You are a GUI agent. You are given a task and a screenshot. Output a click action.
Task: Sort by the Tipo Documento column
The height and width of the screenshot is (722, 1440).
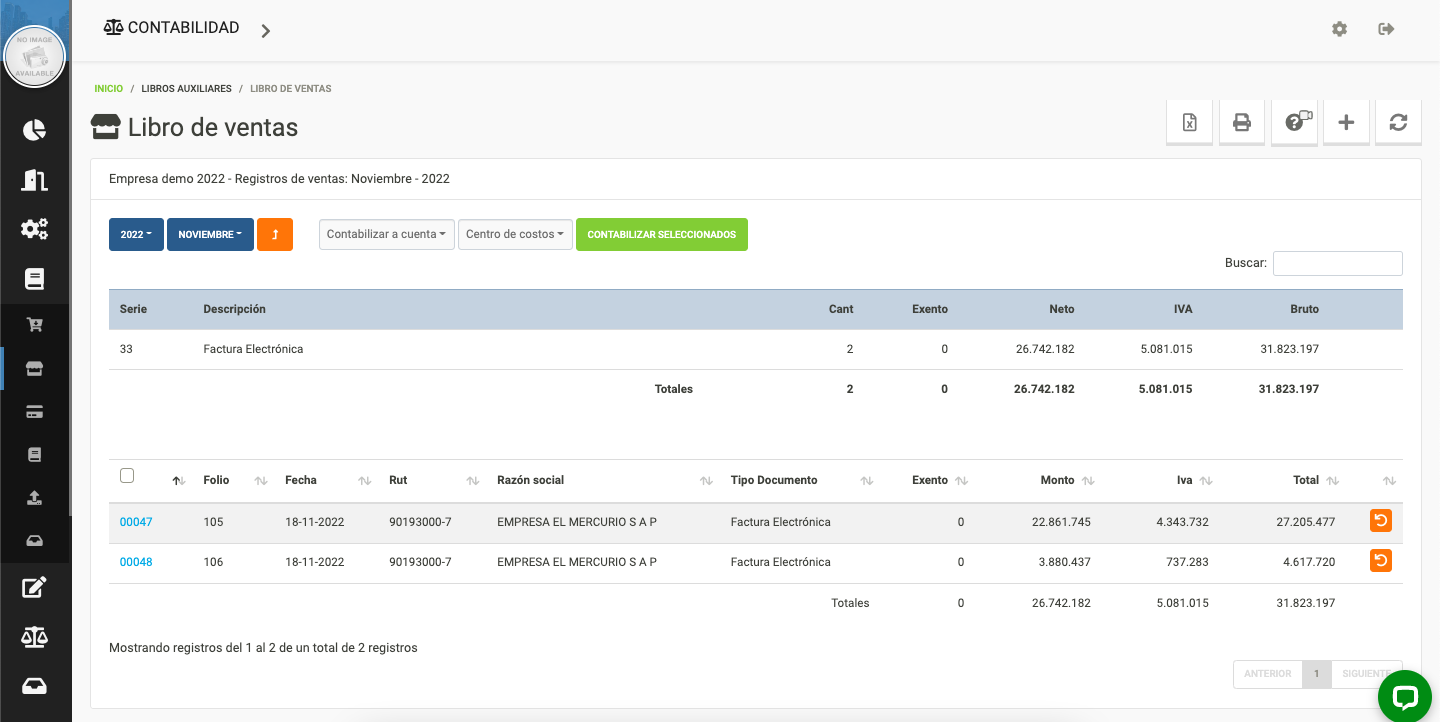pyautogui.click(x=801, y=480)
